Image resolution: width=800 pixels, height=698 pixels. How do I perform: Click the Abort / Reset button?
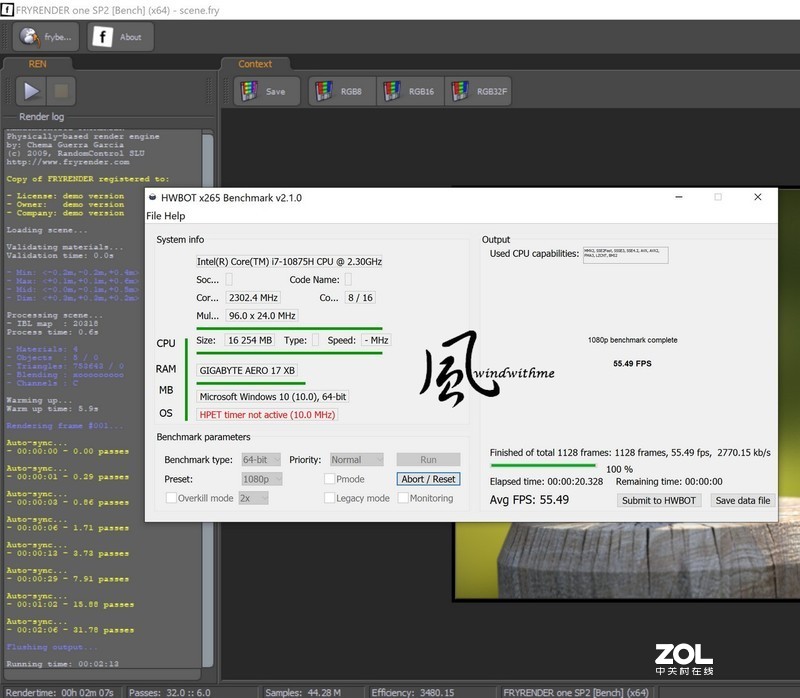[429, 479]
